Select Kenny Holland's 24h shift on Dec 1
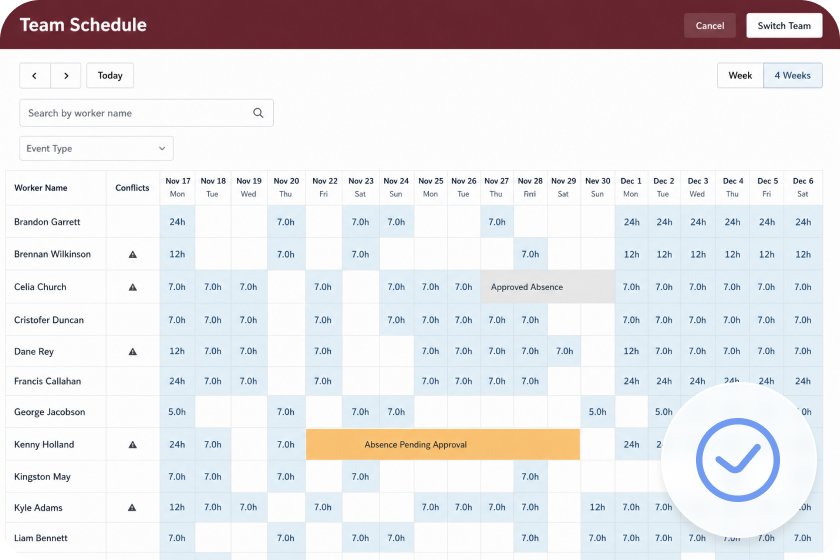Viewport: 840px width, 560px height. (631, 444)
